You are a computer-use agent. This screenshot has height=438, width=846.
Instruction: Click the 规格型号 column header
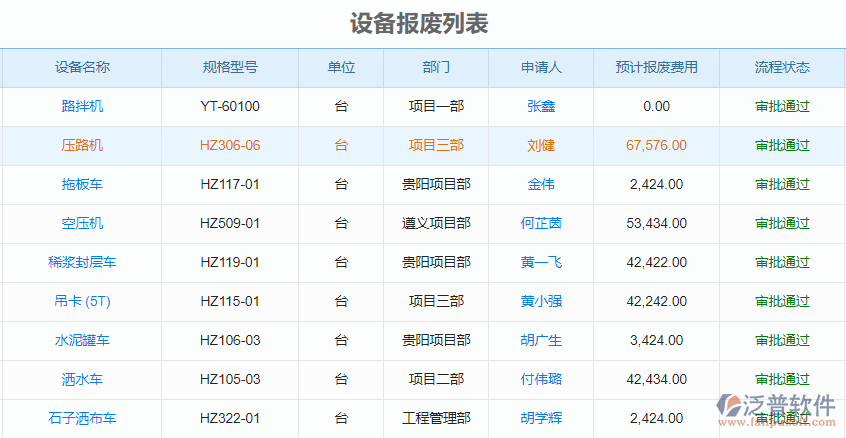230,68
